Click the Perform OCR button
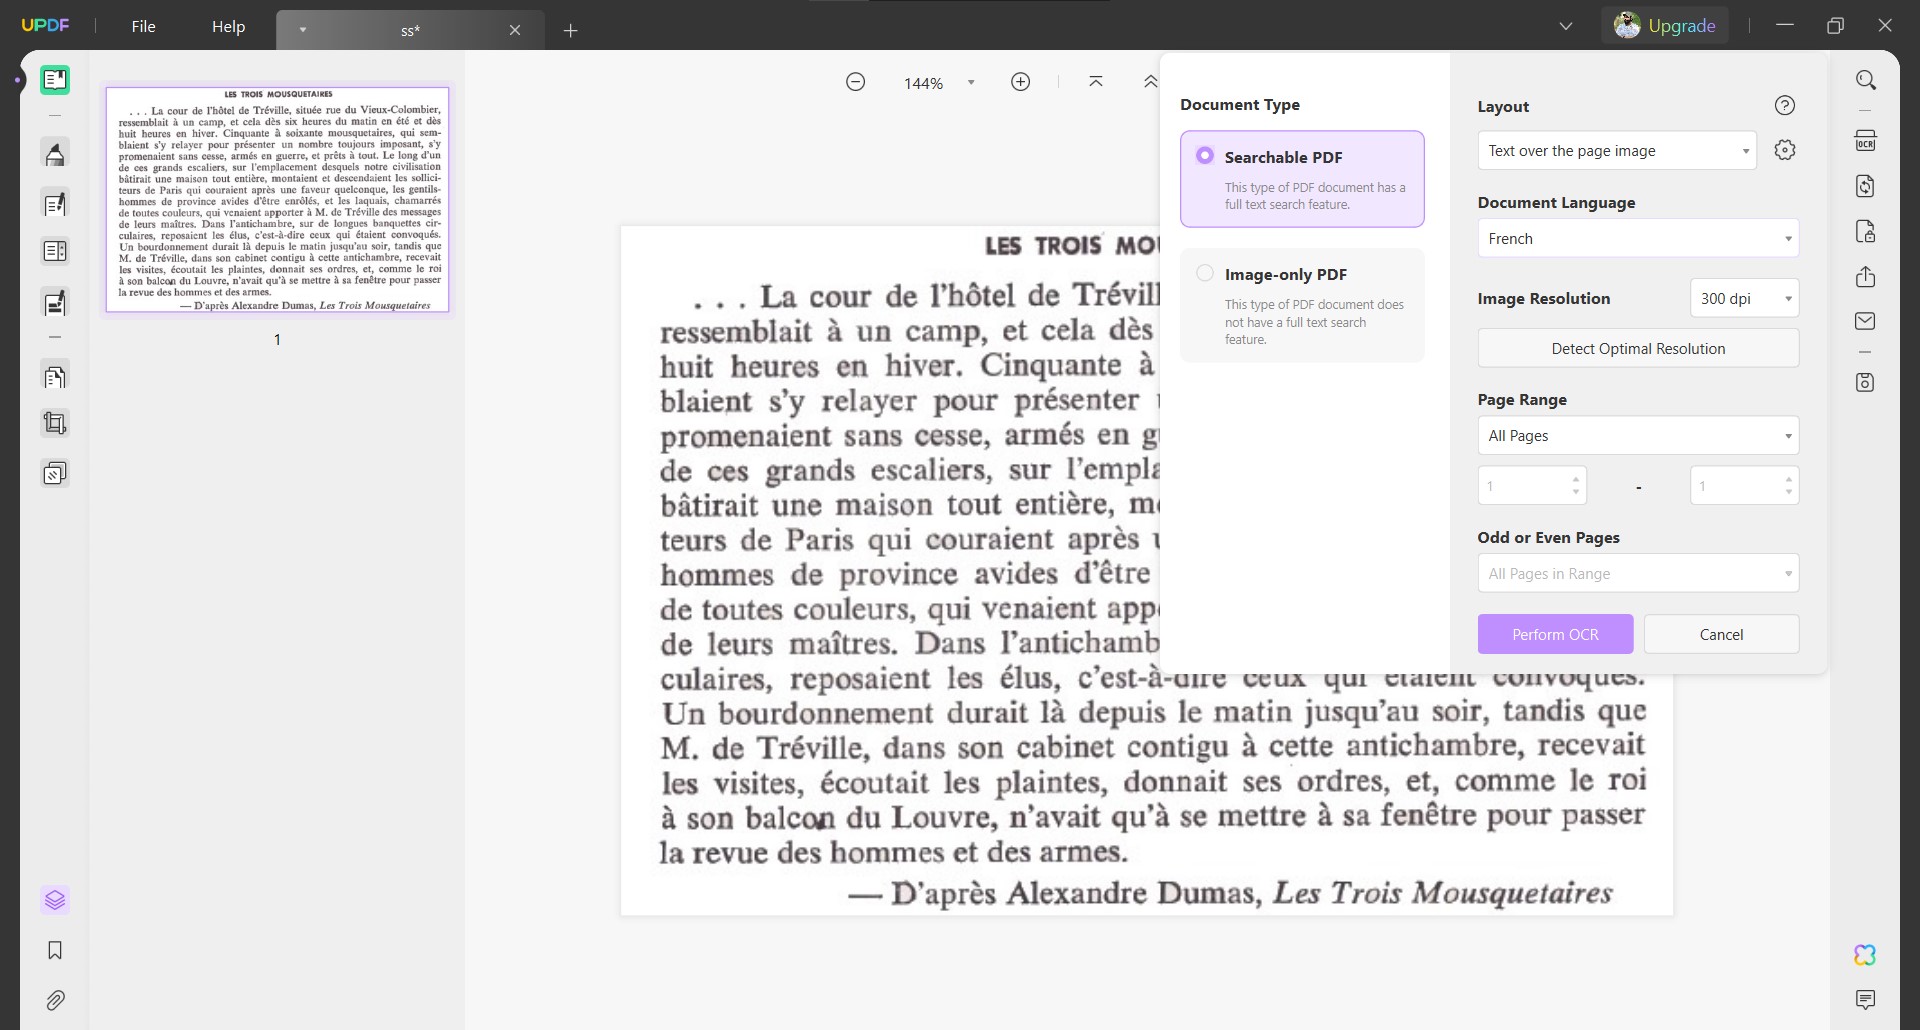 tap(1554, 634)
